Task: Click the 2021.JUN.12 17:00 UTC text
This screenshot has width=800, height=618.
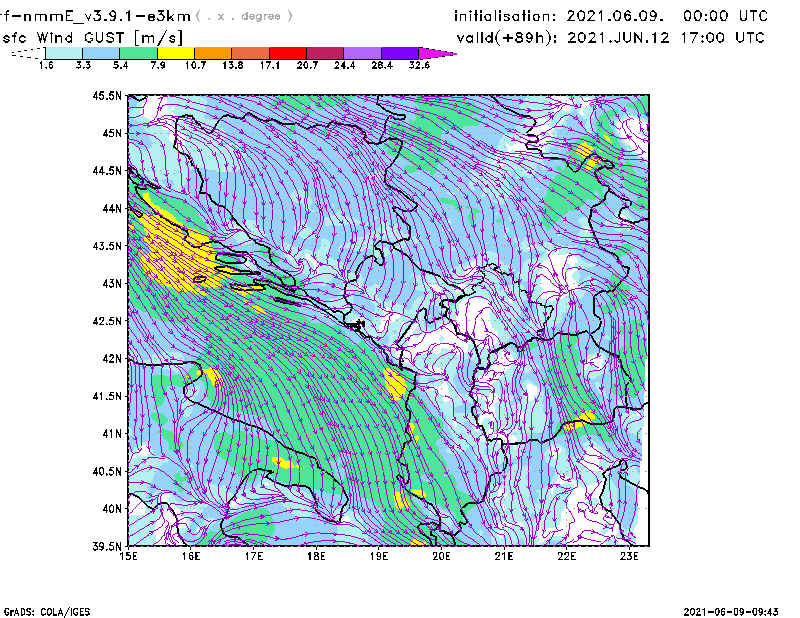Action: pyautogui.click(x=666, y=38)
